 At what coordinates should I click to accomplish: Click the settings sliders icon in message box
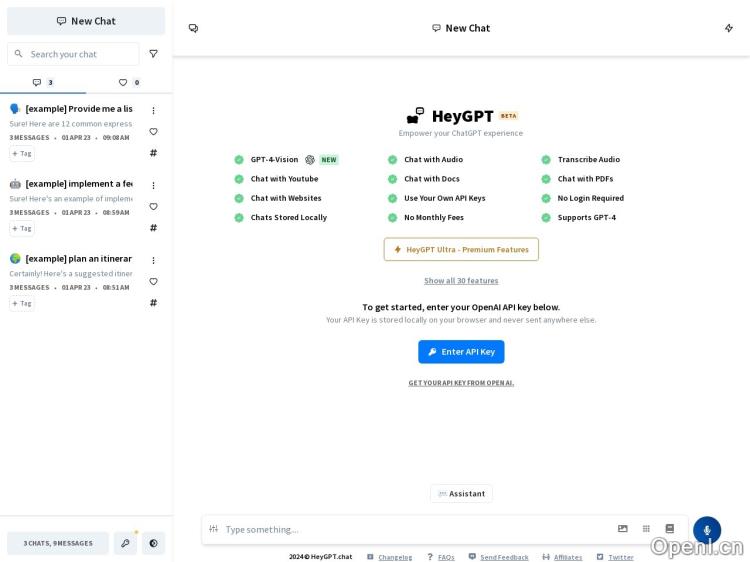tap(213, 529)
